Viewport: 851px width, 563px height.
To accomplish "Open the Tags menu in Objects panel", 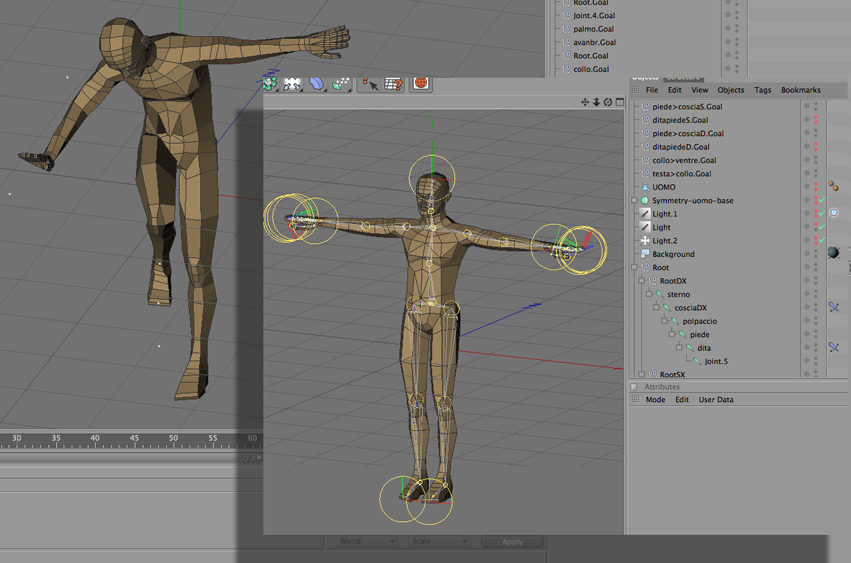I will (763, 90).
